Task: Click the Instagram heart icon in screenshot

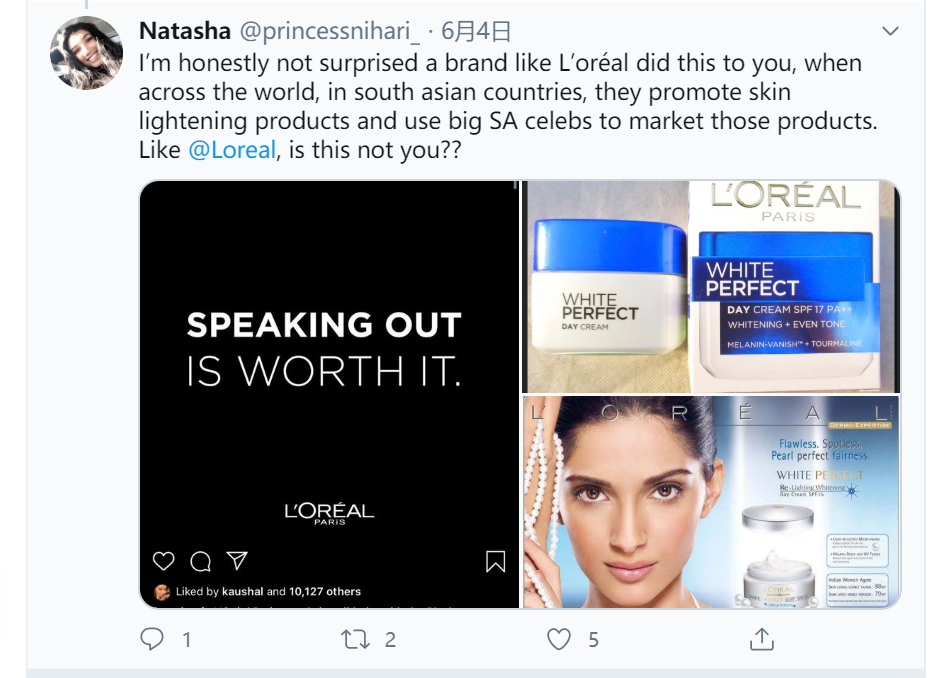Action: click(164, 560)
